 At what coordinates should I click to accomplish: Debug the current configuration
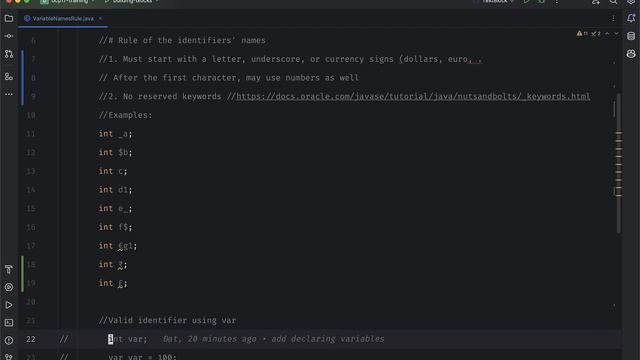point(541,2)
